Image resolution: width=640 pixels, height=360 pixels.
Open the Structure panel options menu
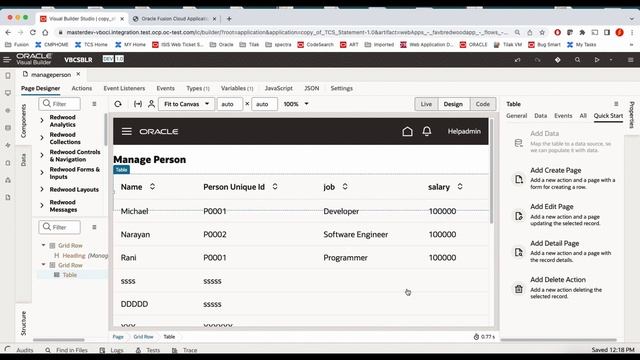click(x=94, y=227)
